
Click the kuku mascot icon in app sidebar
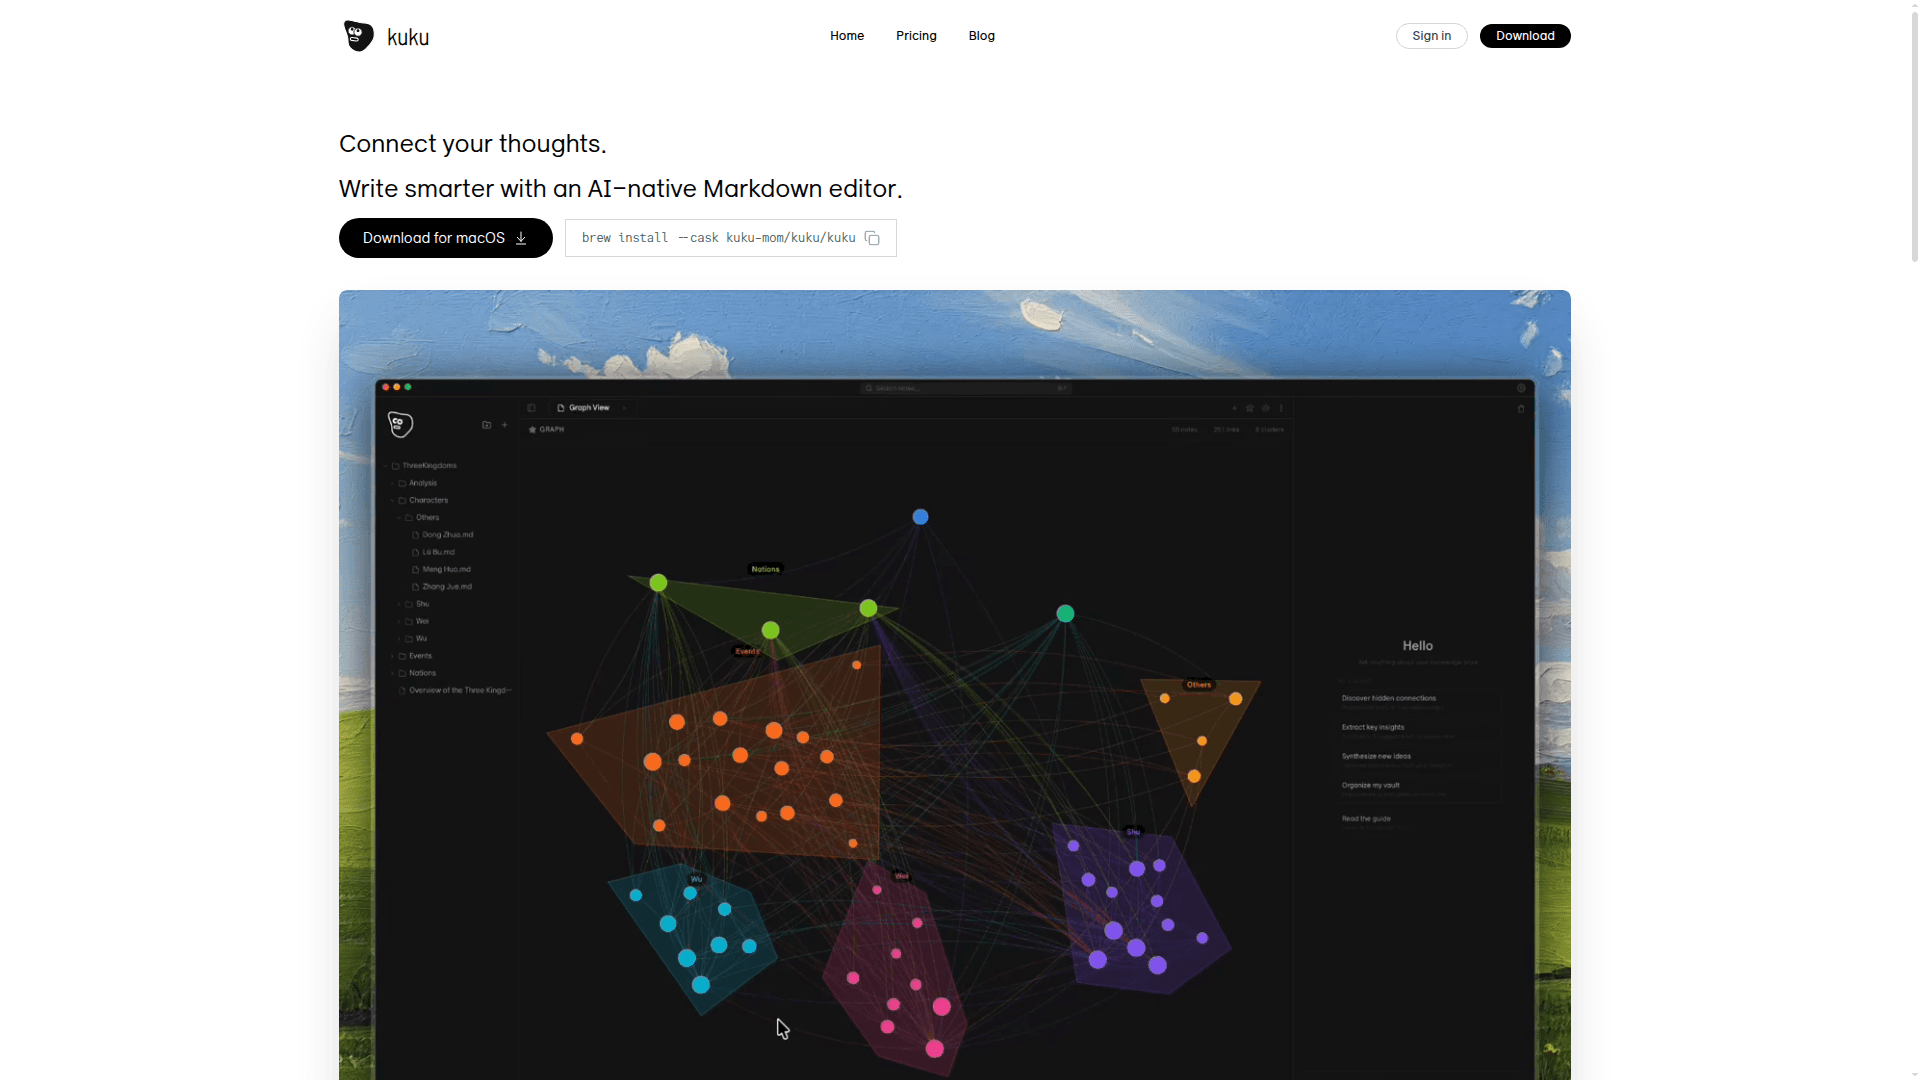[x=400, y=424]
